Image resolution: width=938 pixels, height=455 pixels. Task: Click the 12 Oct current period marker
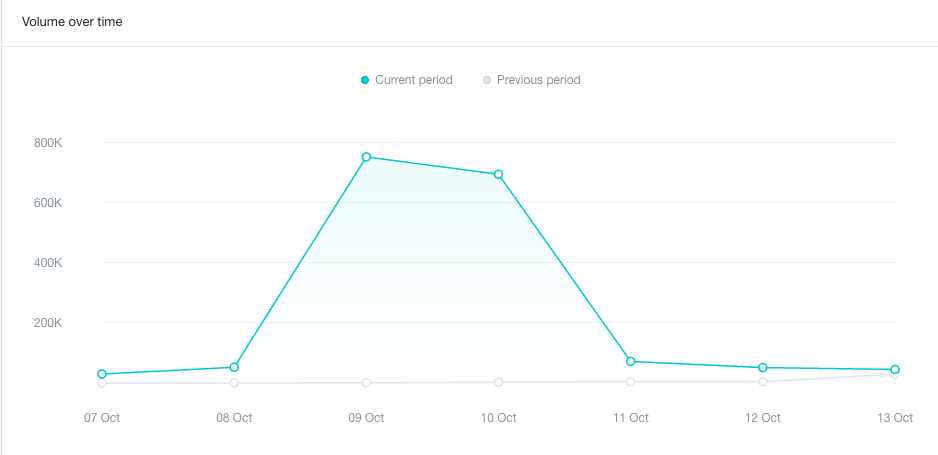(763, 368)
